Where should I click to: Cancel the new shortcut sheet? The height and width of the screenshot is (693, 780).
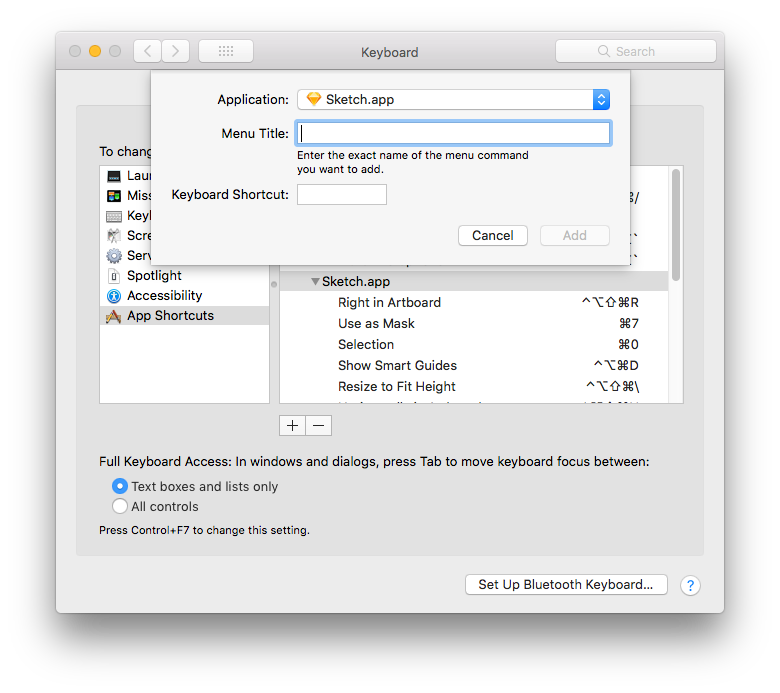(x=492, y=235)
